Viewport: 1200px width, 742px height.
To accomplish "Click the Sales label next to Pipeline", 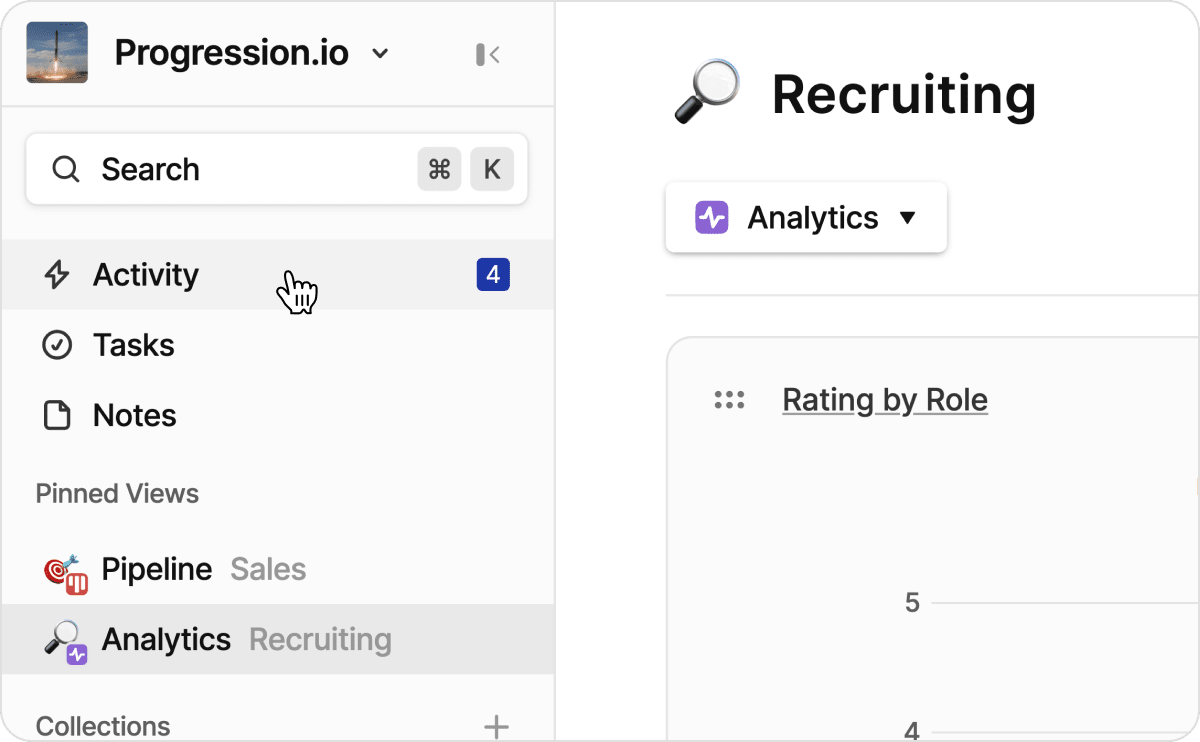I will [268, 569].
